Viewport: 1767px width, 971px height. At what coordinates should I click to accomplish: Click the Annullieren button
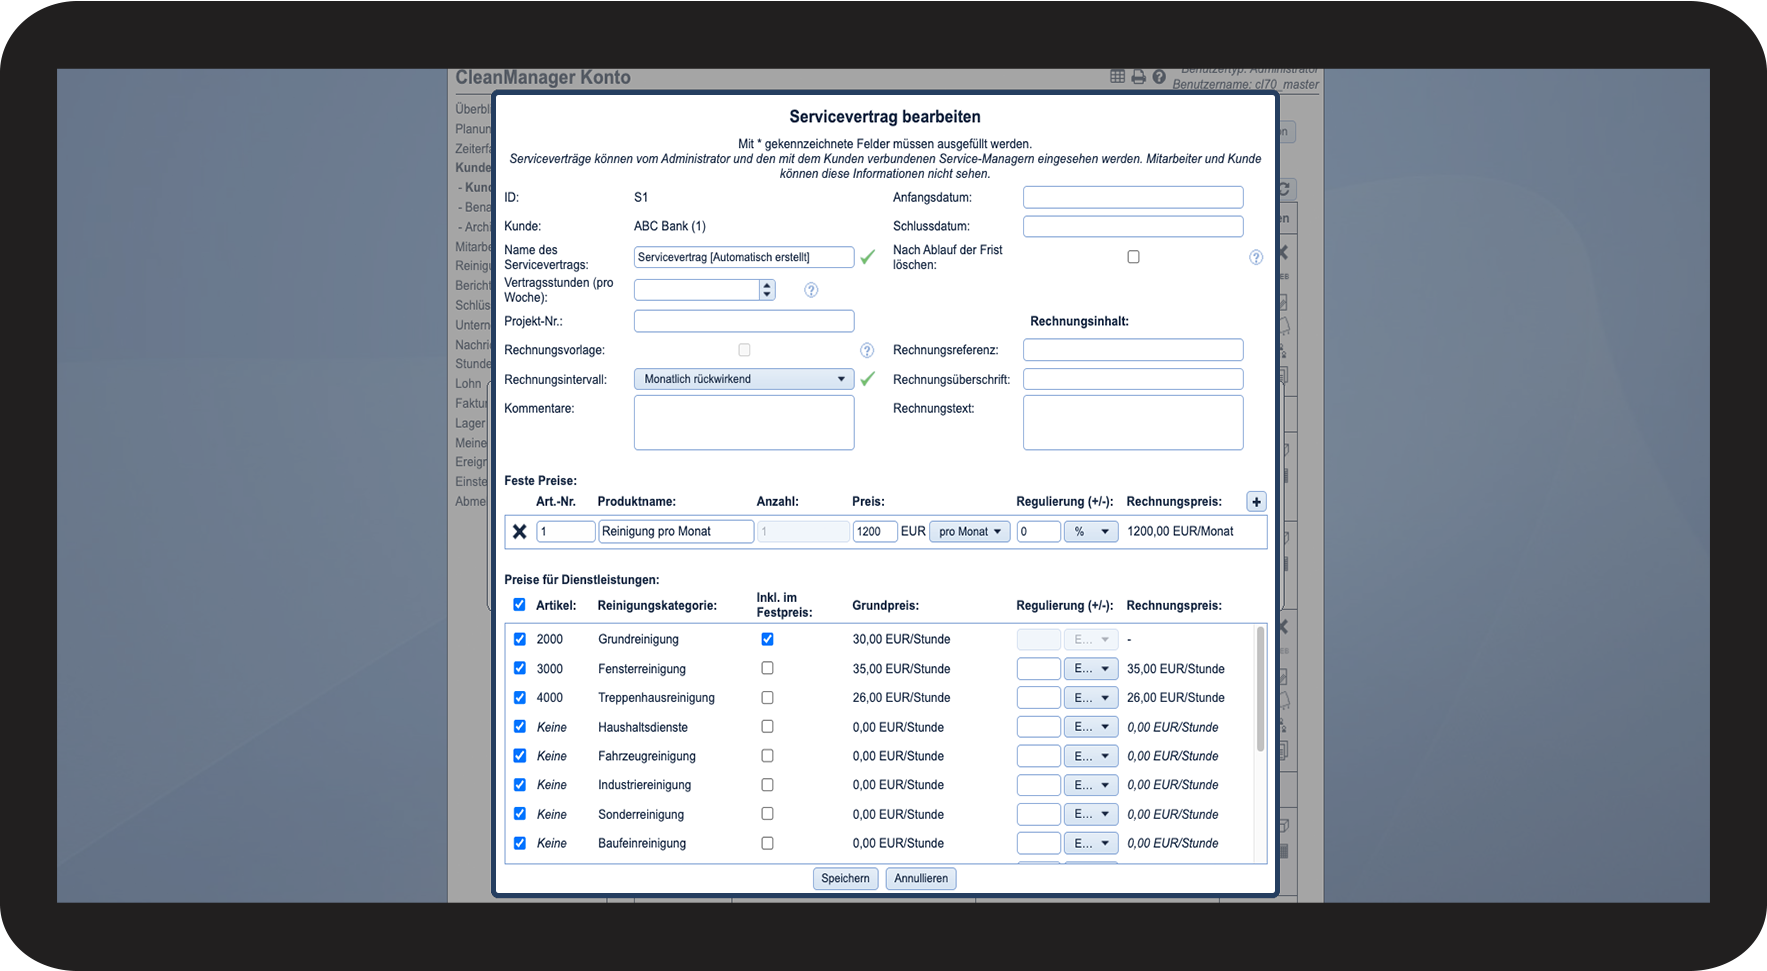tap(921, 879)
